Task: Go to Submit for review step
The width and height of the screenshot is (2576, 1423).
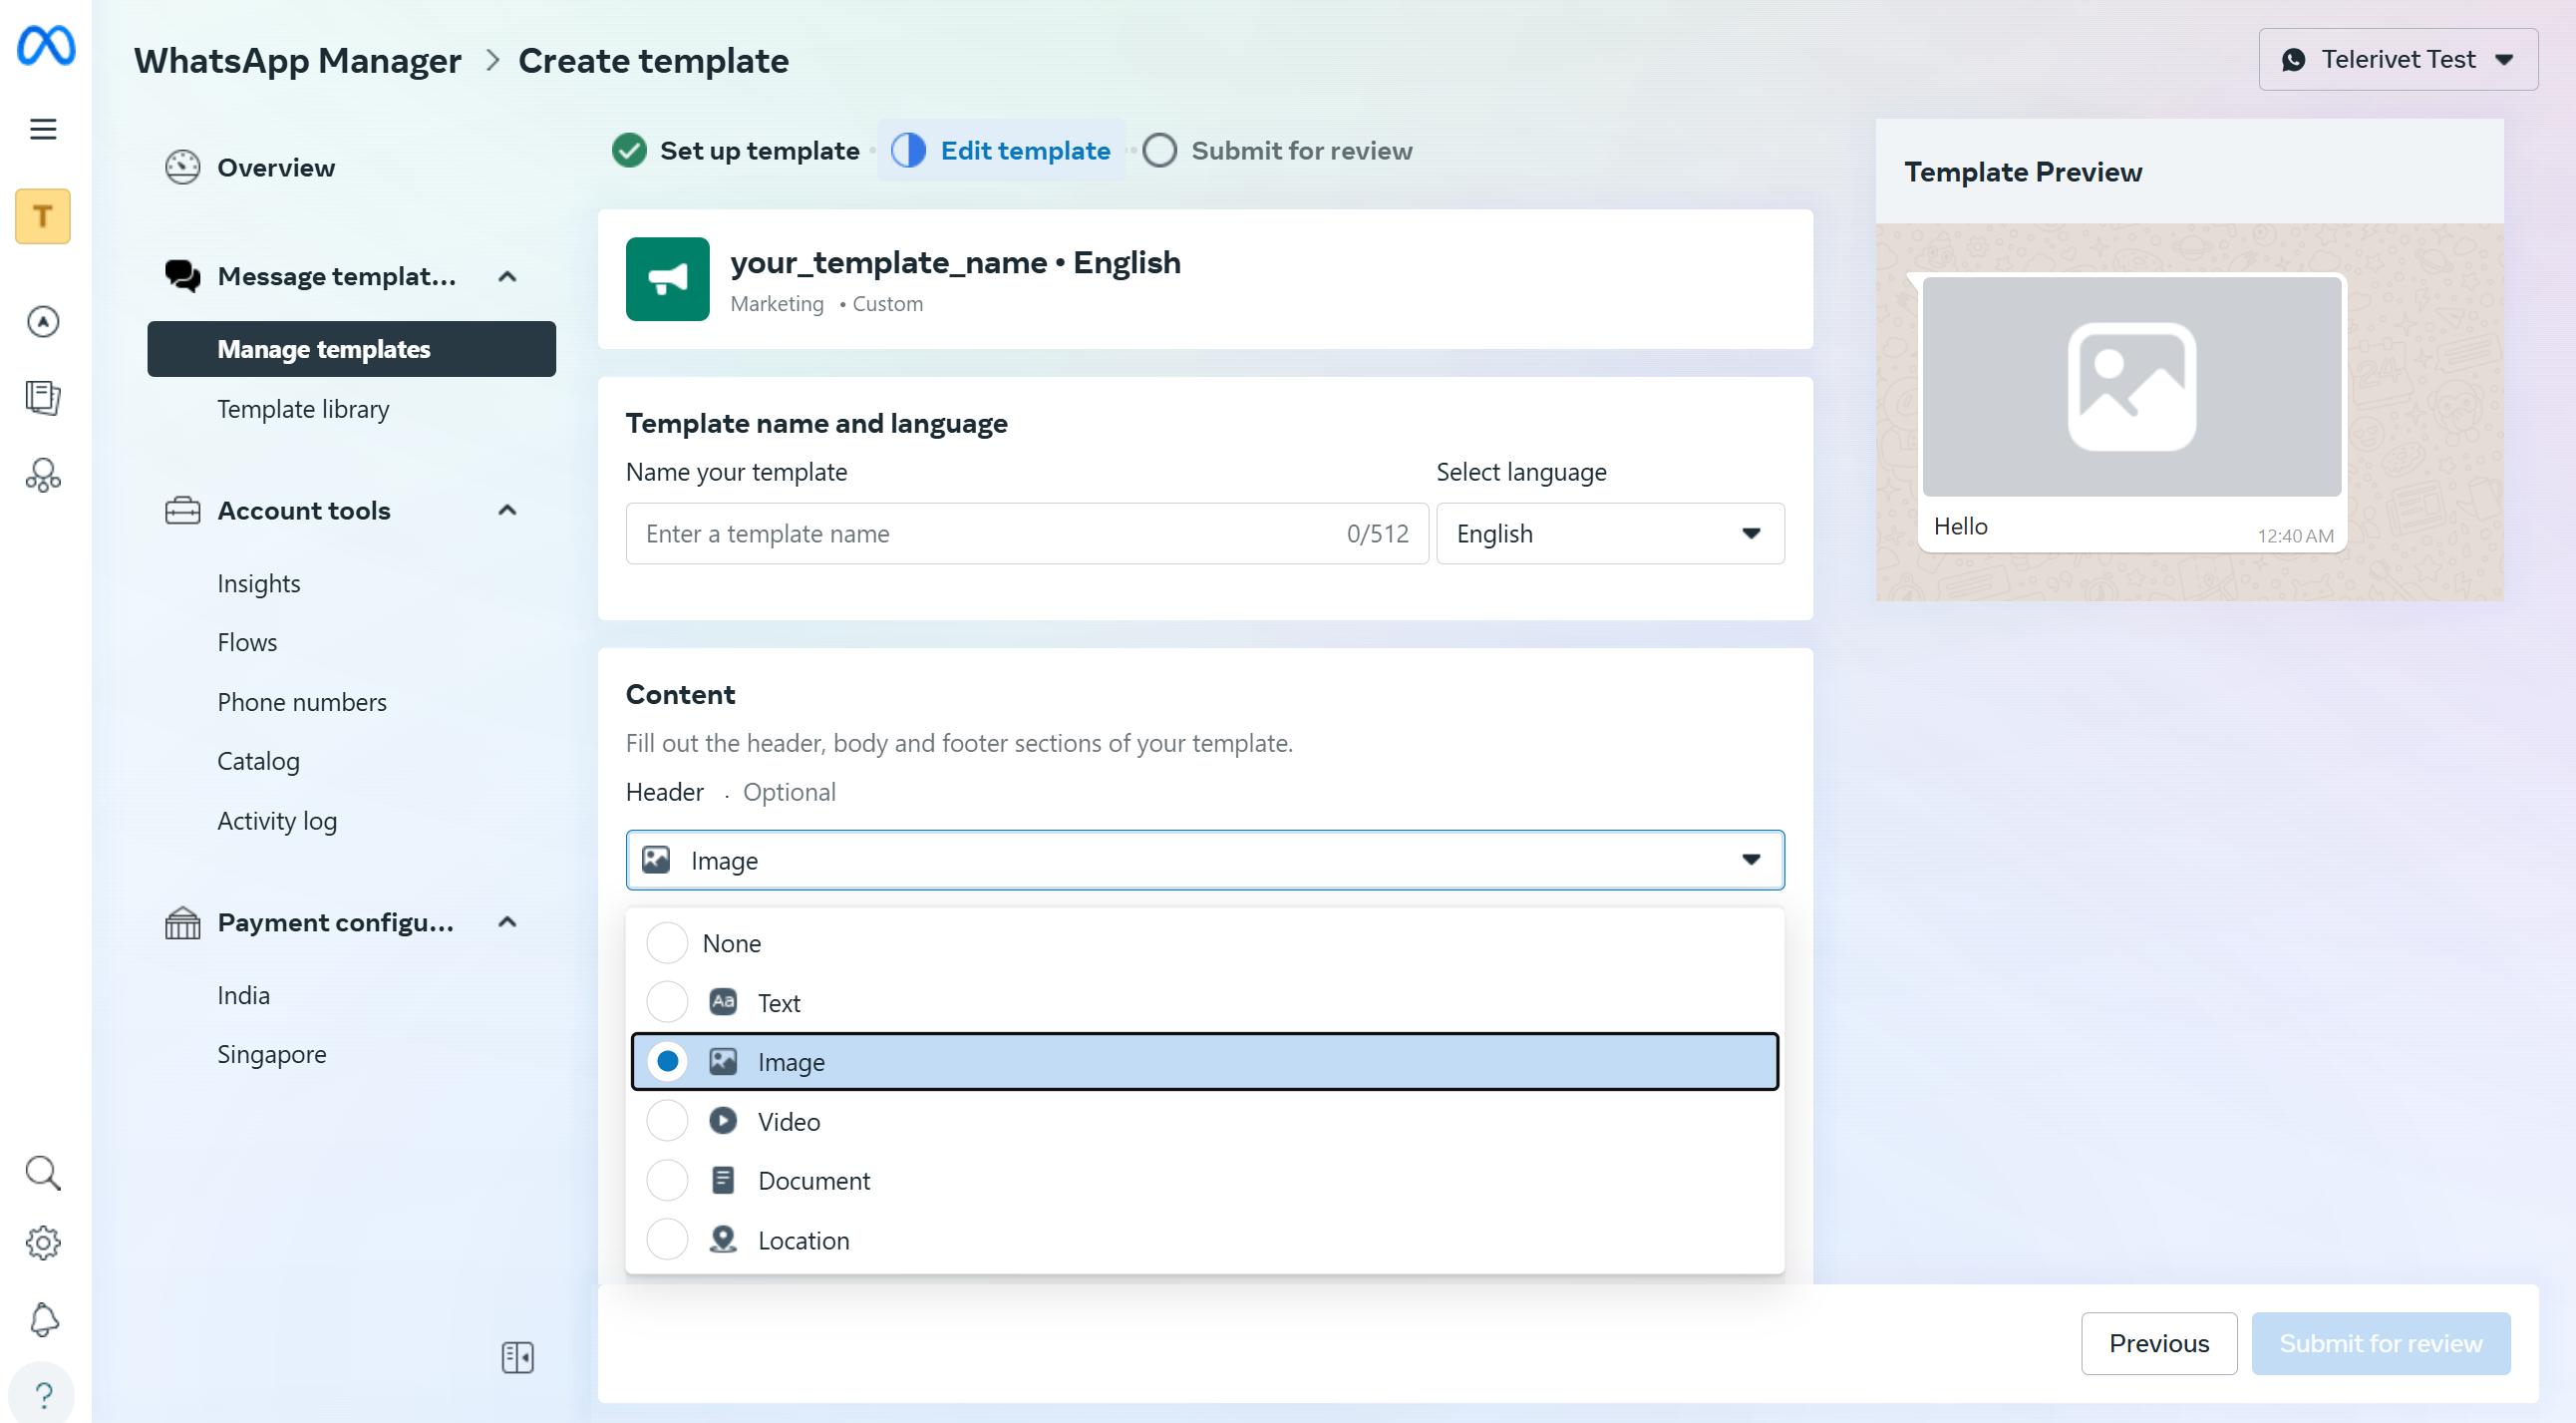Action: (x=1278, y=150)
